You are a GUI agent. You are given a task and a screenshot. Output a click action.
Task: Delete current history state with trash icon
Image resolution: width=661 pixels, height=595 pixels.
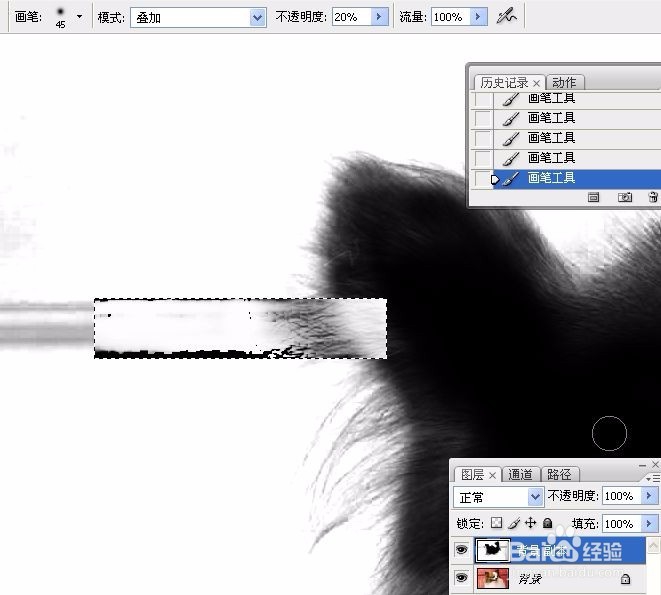[x=653, y=197]
